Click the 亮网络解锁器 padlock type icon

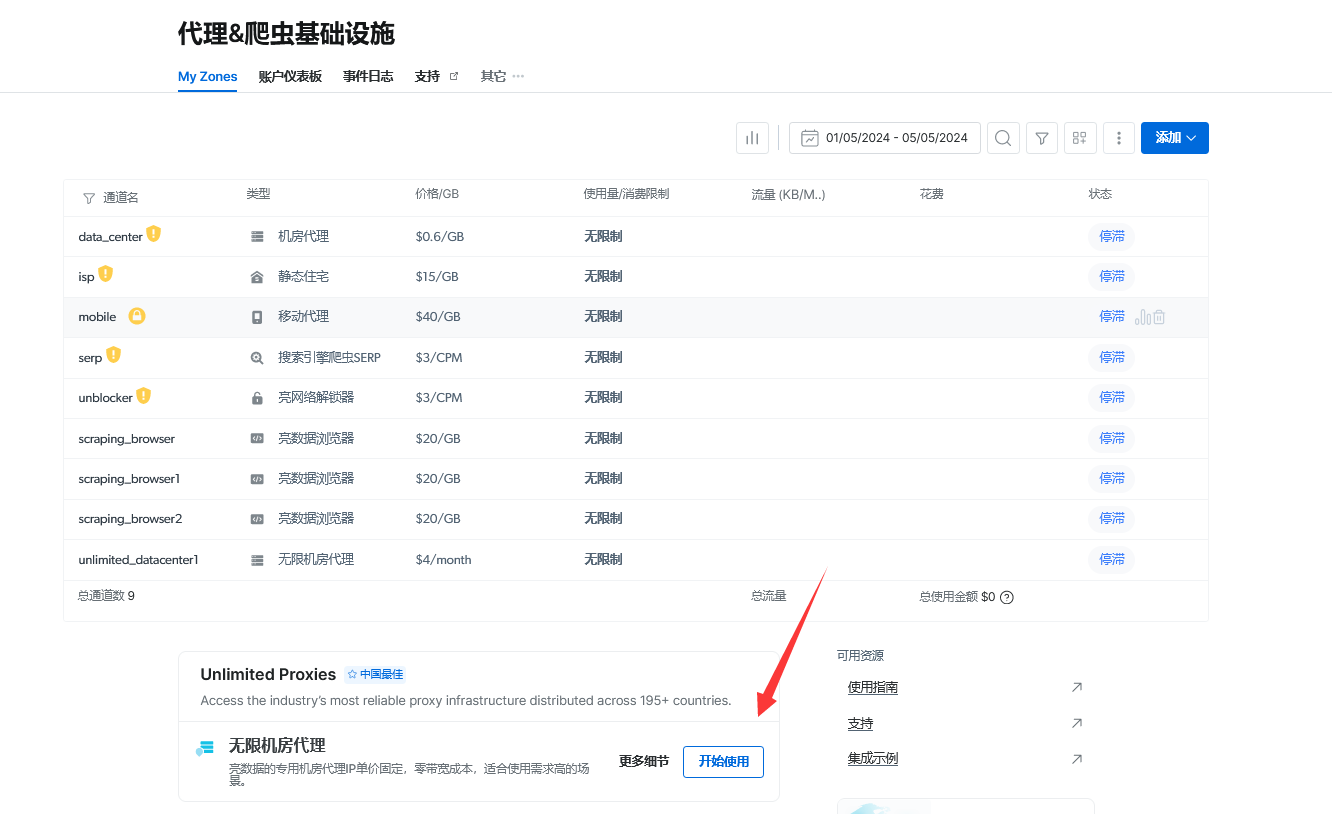(257, 398)
